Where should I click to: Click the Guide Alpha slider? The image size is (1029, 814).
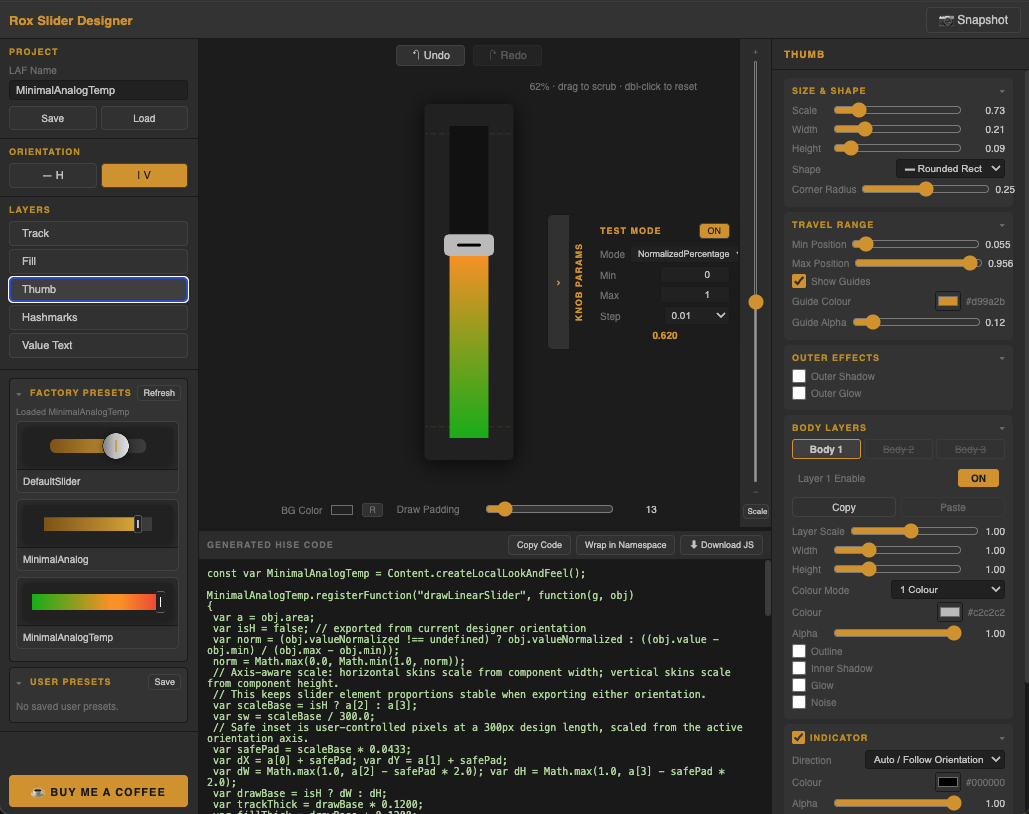[915, 322]
